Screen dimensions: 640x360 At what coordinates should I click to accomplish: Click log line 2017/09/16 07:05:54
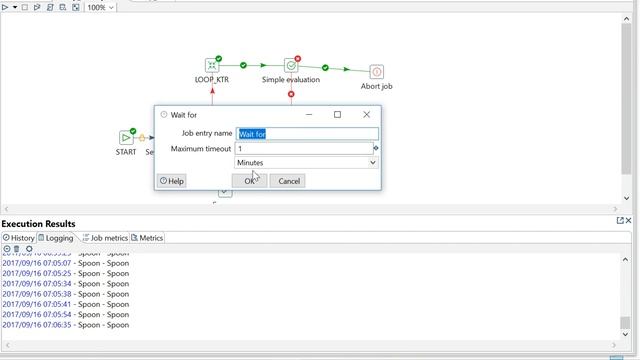(66, 315)
